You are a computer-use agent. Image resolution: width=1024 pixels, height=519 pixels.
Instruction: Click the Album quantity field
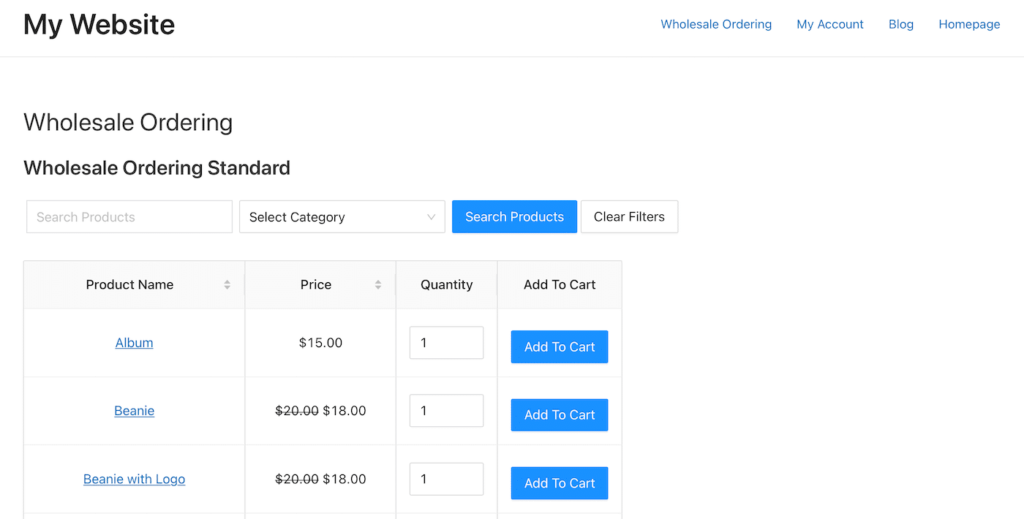(446, 343)
